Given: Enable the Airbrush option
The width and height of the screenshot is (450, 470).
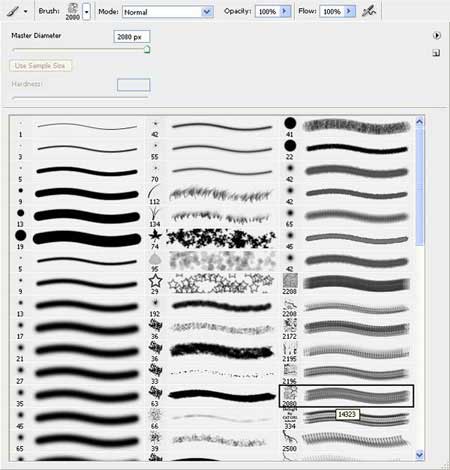Looking at the screenshot, I should click(369, 12).
